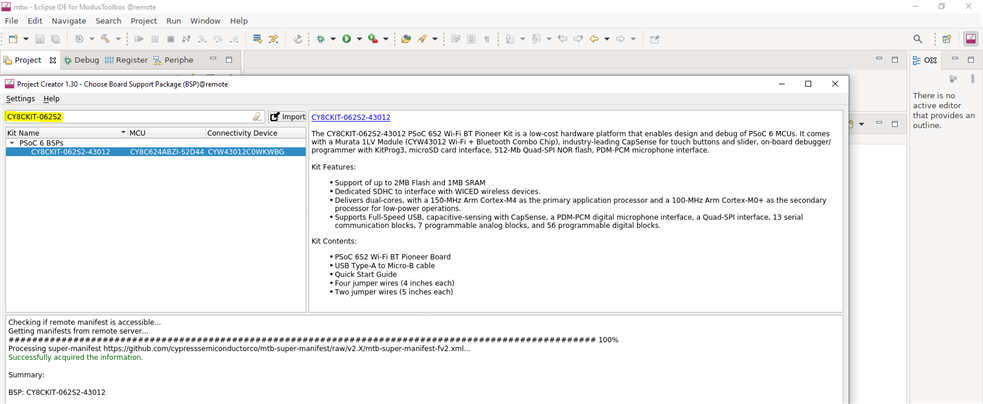Maximize the Outline panel
The height and width of the screenshot is (404, 983).
(970, 60)
